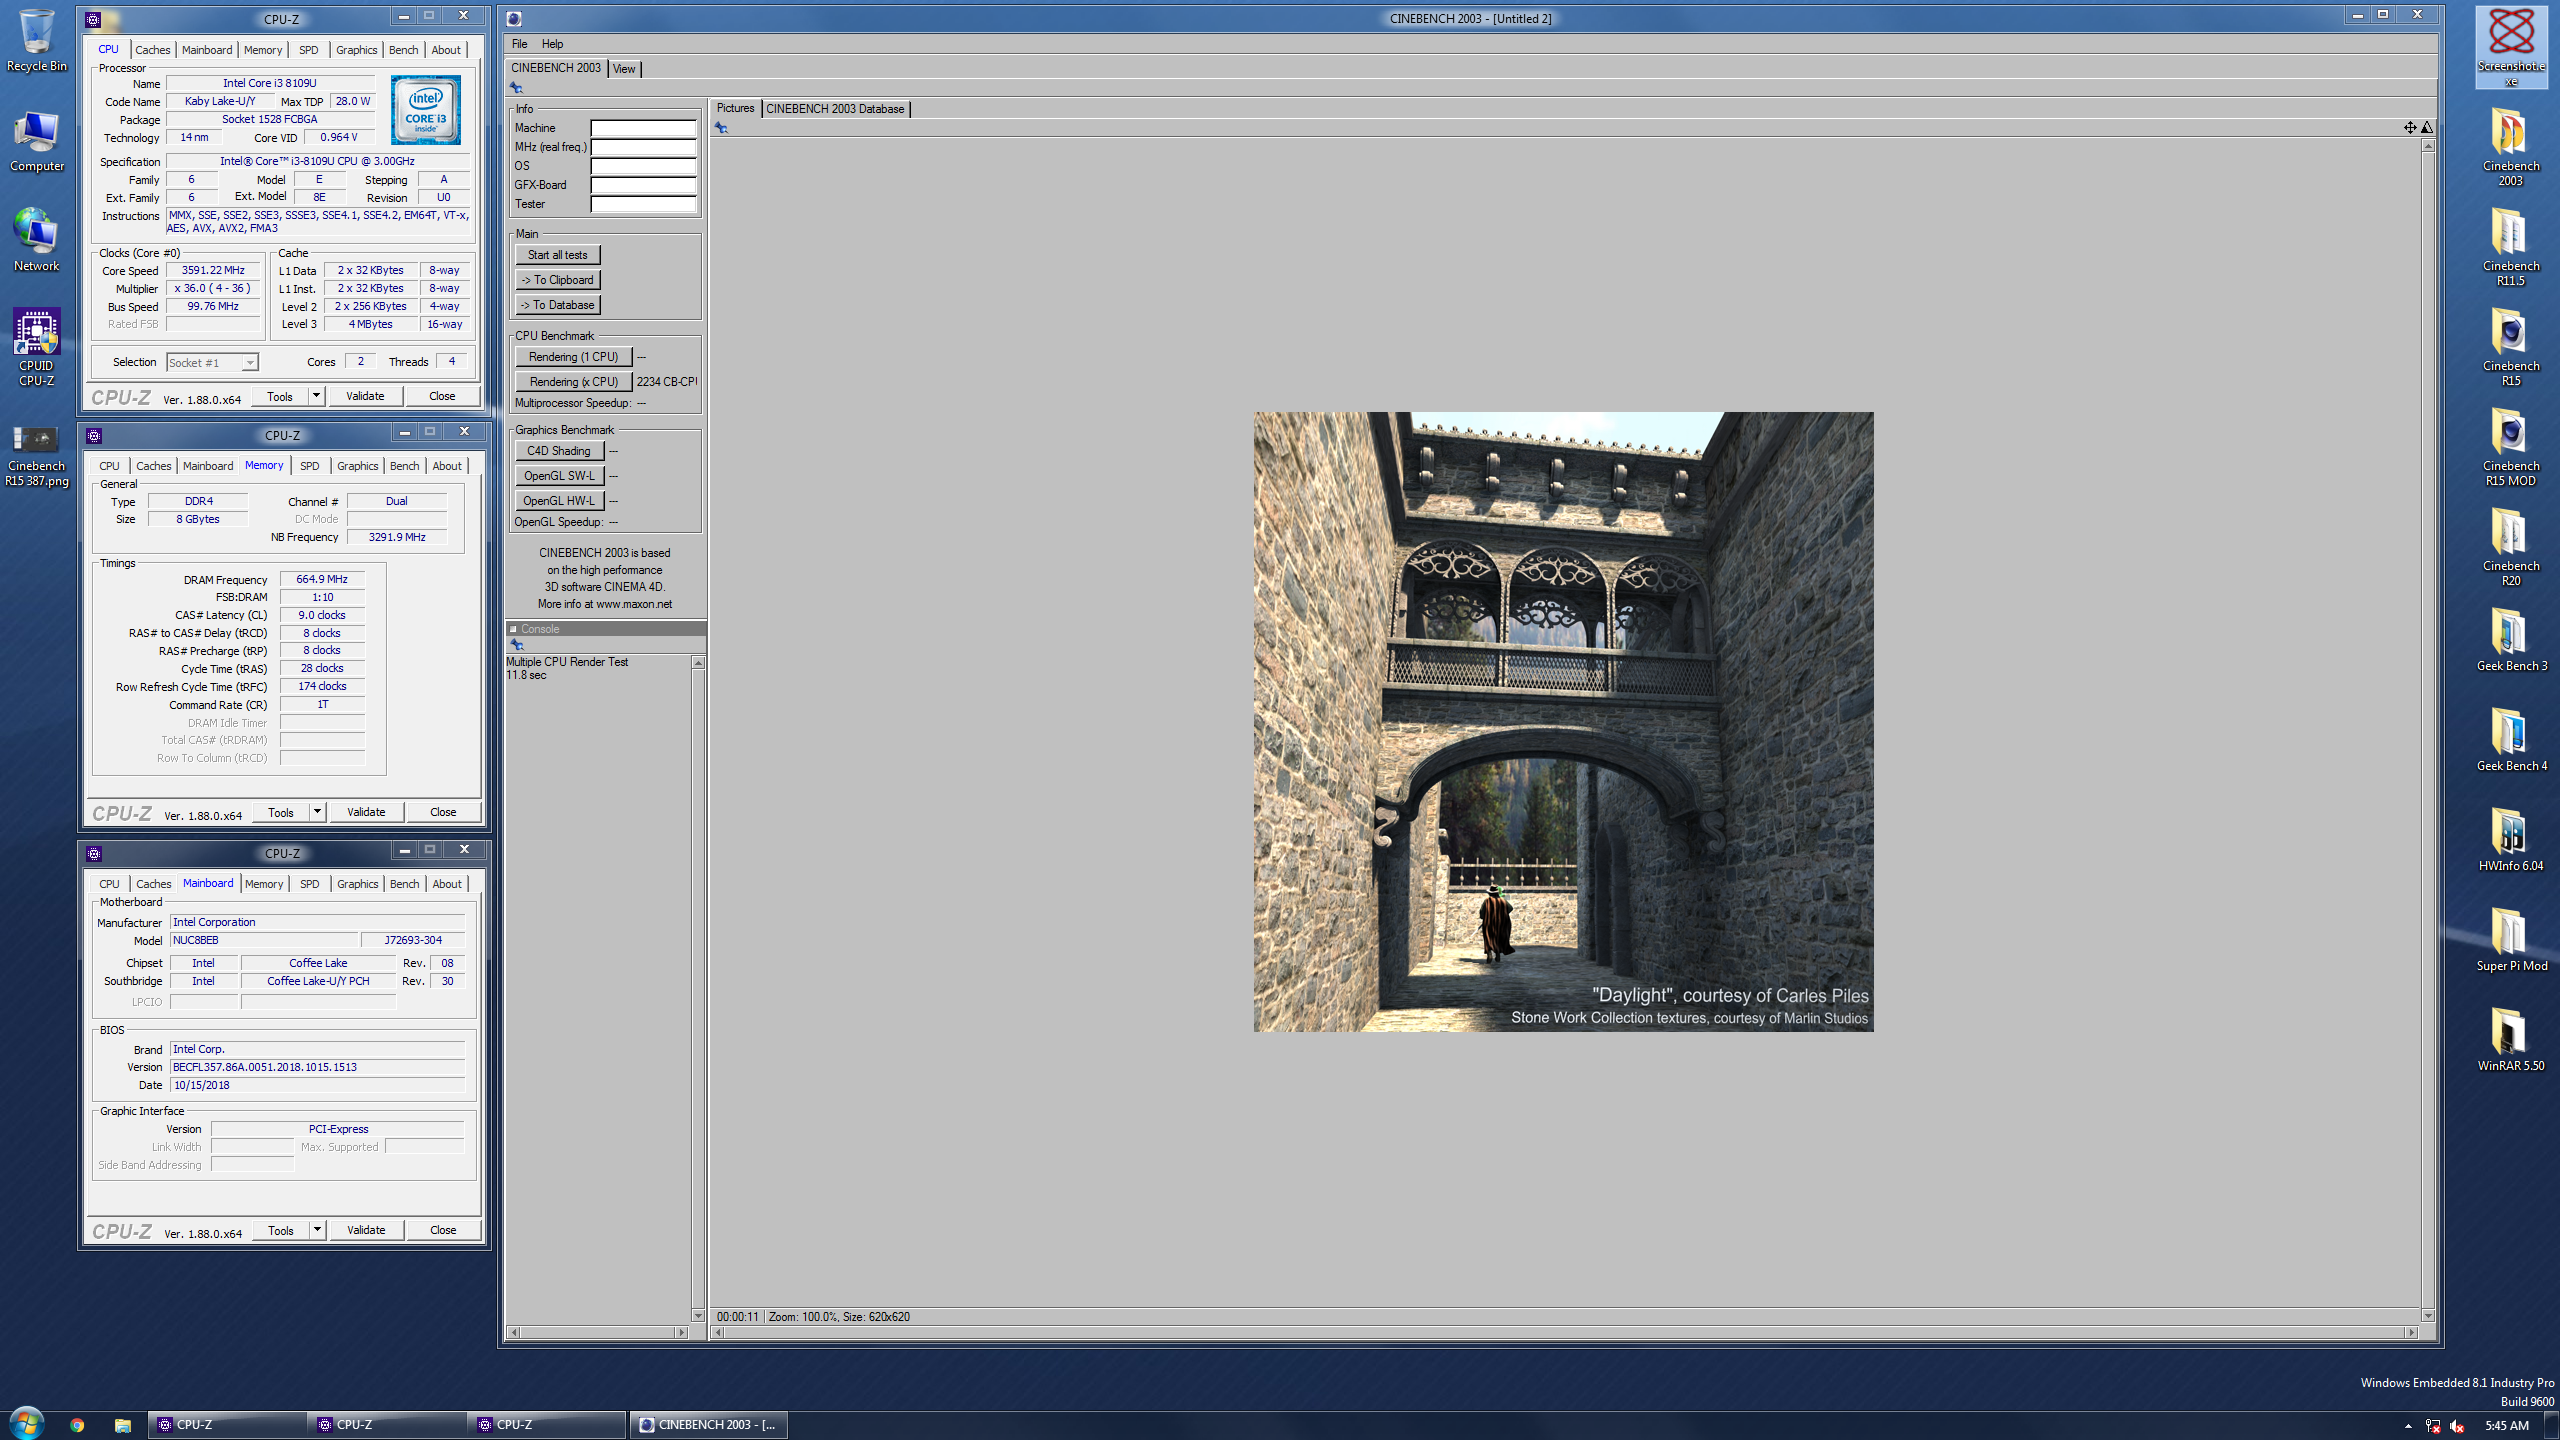The width and height of the screenshot is (2560, 1440).
Task: Collapse the Console panel toggle
Action: coord(514,629)
